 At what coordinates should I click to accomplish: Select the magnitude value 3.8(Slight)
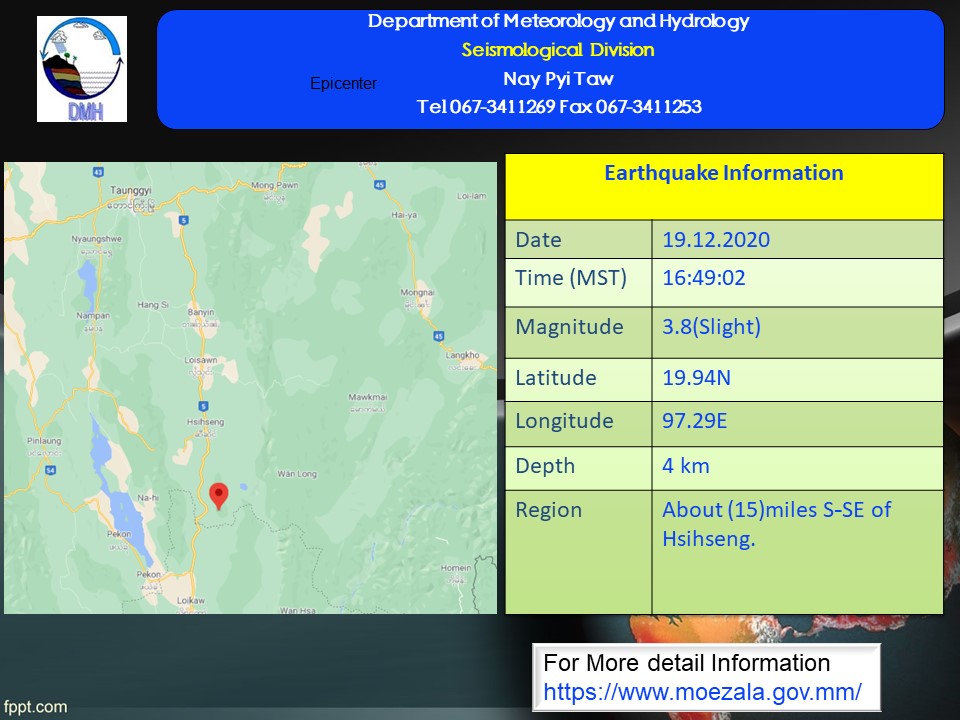pyautogui.click(x=711, y=327)
